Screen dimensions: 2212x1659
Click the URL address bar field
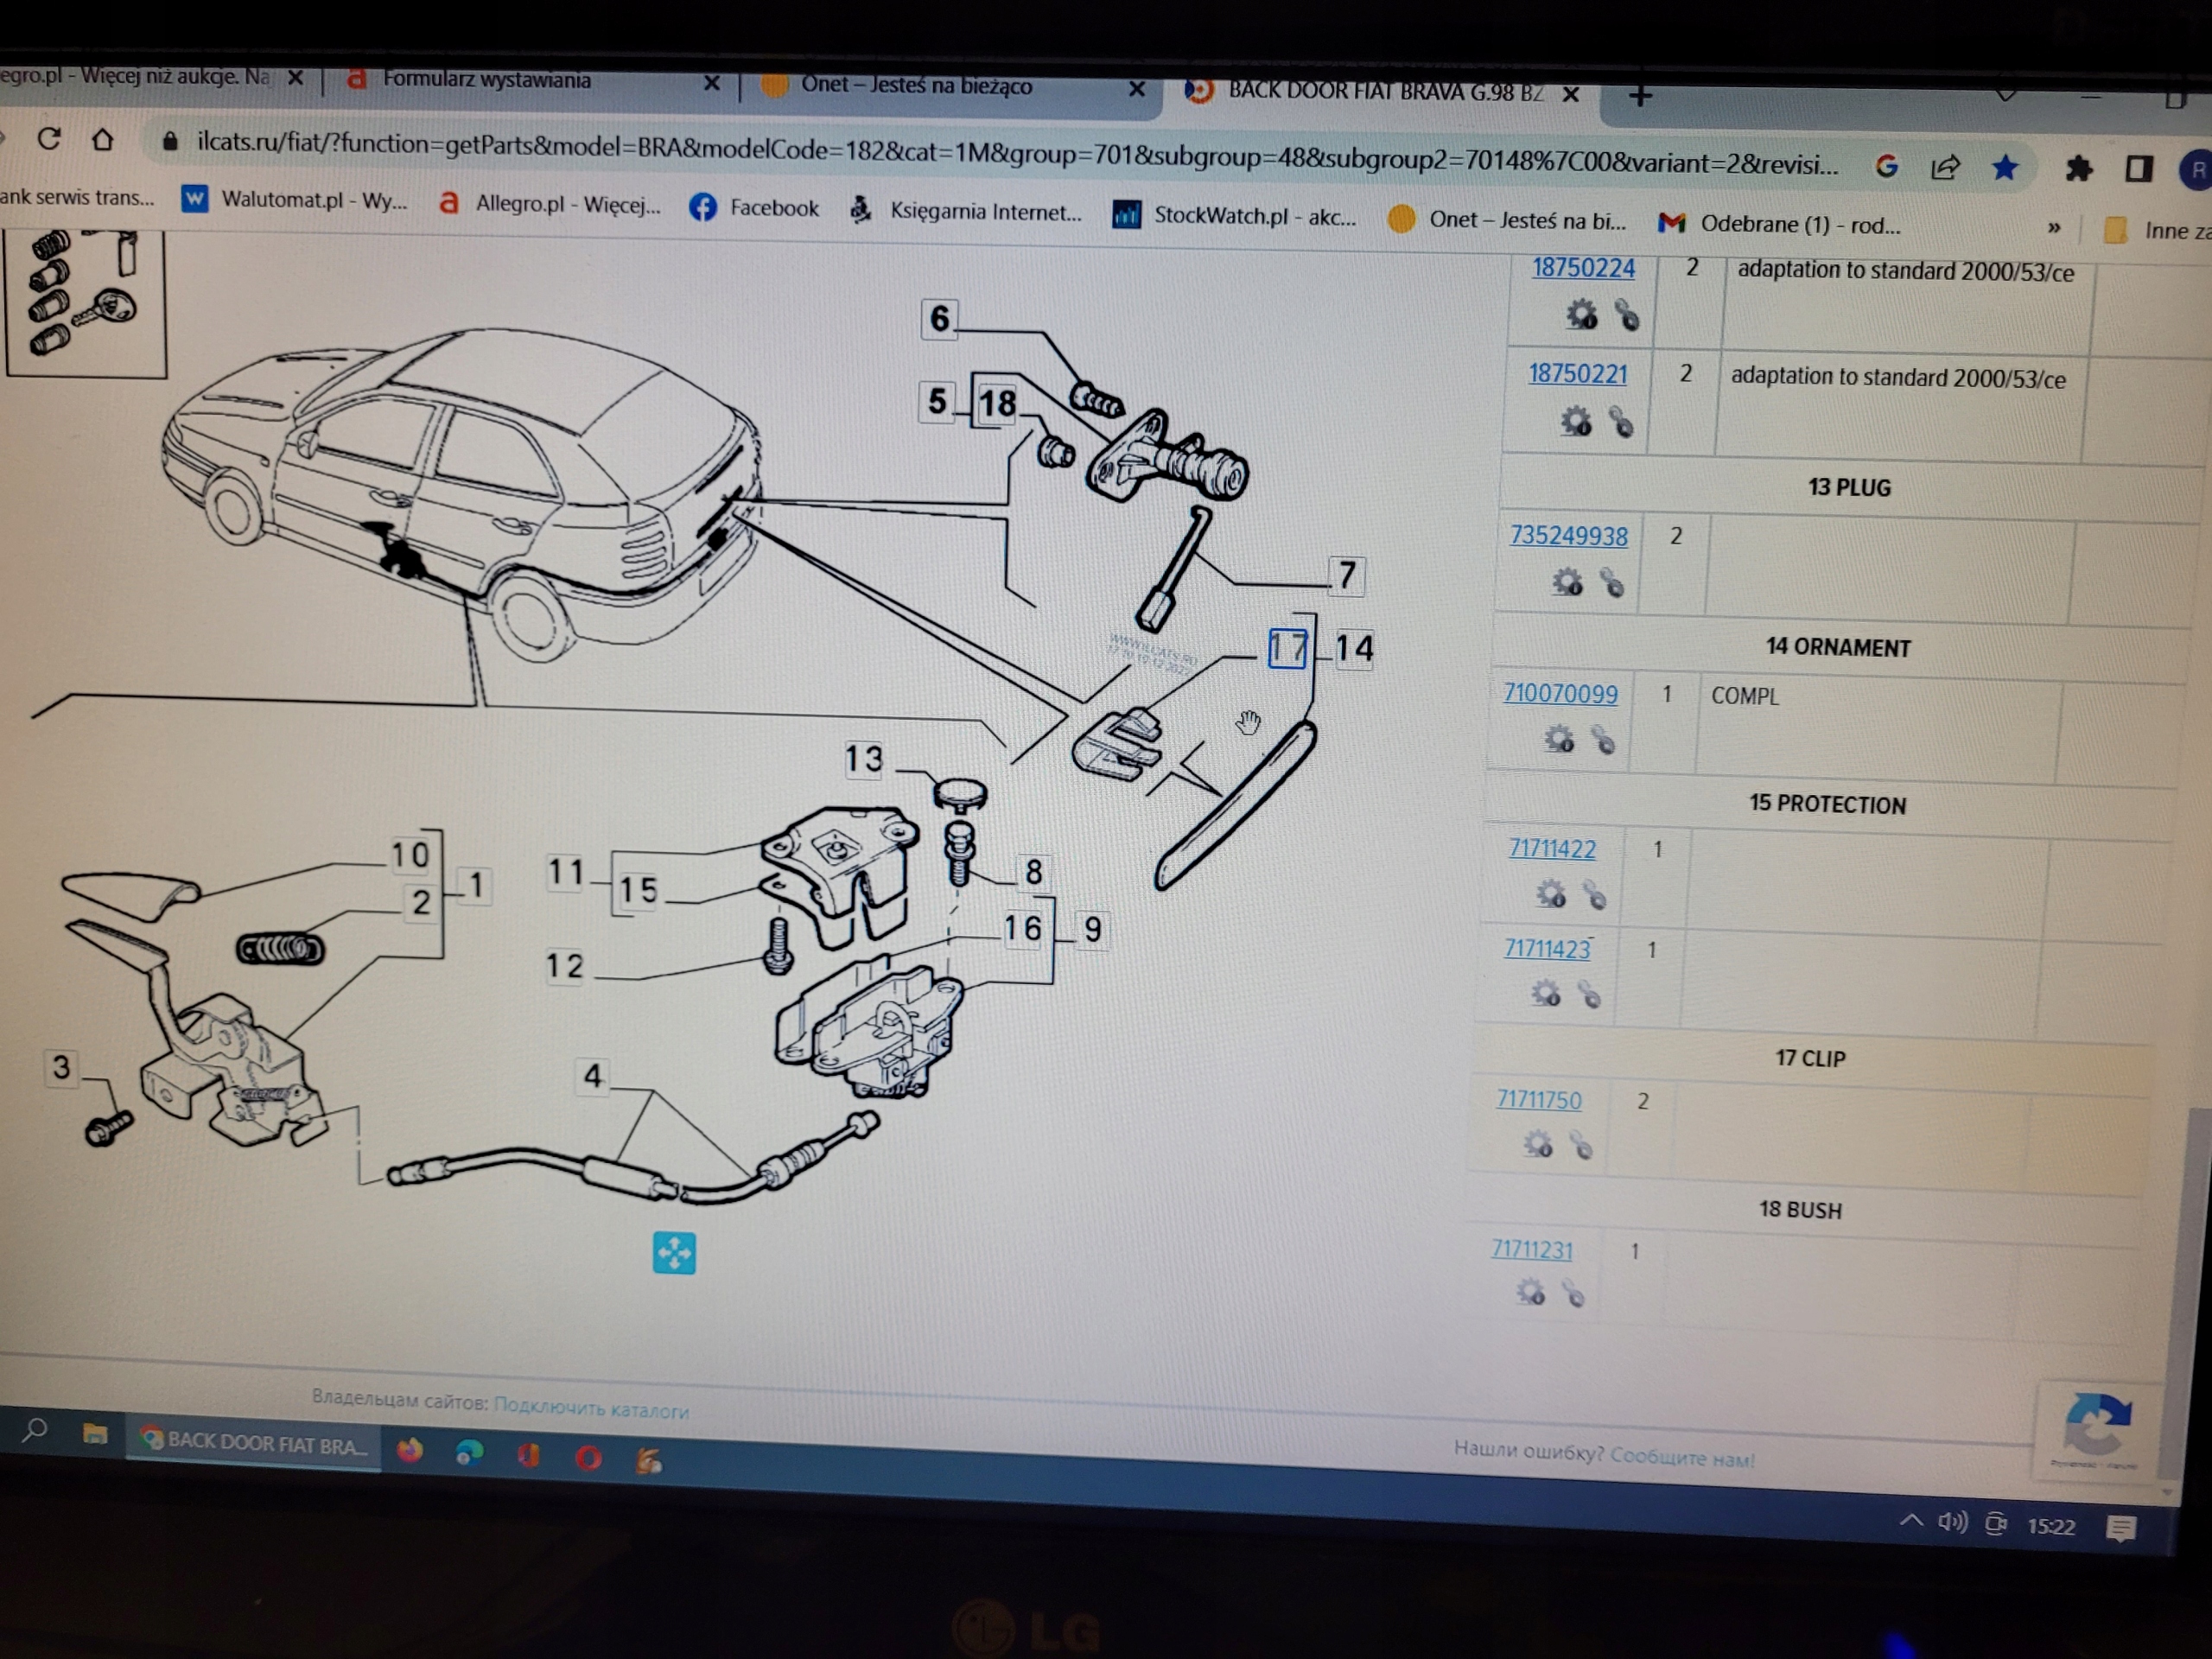(1000, 153)
